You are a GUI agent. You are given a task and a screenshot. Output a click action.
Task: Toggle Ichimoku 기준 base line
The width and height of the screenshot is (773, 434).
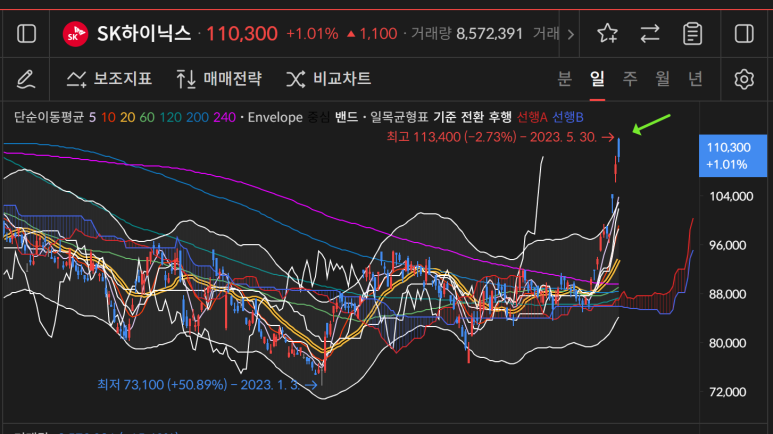coord(445,117)
